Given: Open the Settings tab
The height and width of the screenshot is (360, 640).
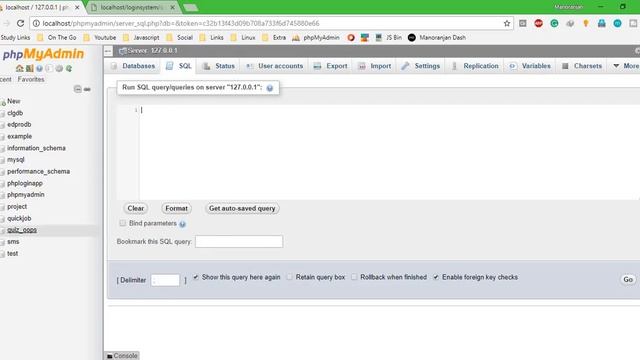Looking at the screenshot, I should (421, 66).
